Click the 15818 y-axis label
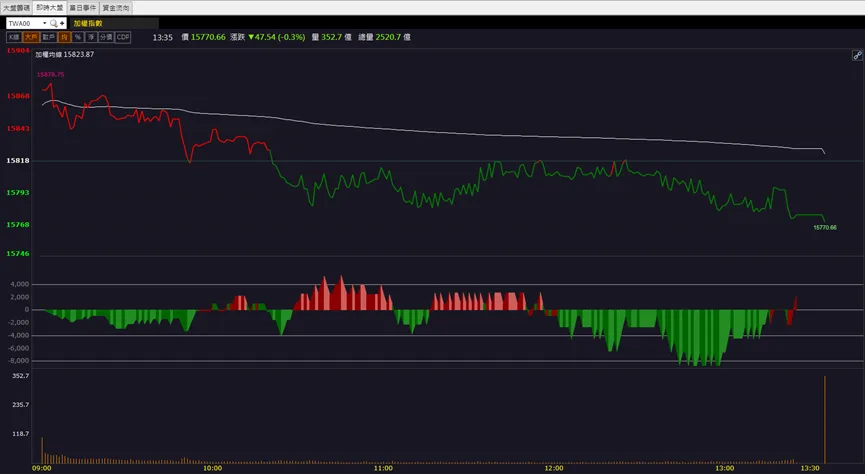This screenshot has height=474, width=865. coord(18,161)
